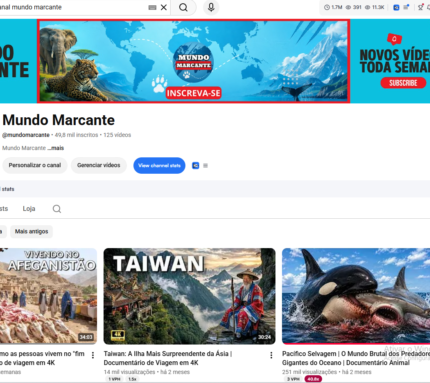Image resolution: width=430 pixels, height=383 pixels.
Task: Click the trophy icon with red dot
Action: coord(421,7)
